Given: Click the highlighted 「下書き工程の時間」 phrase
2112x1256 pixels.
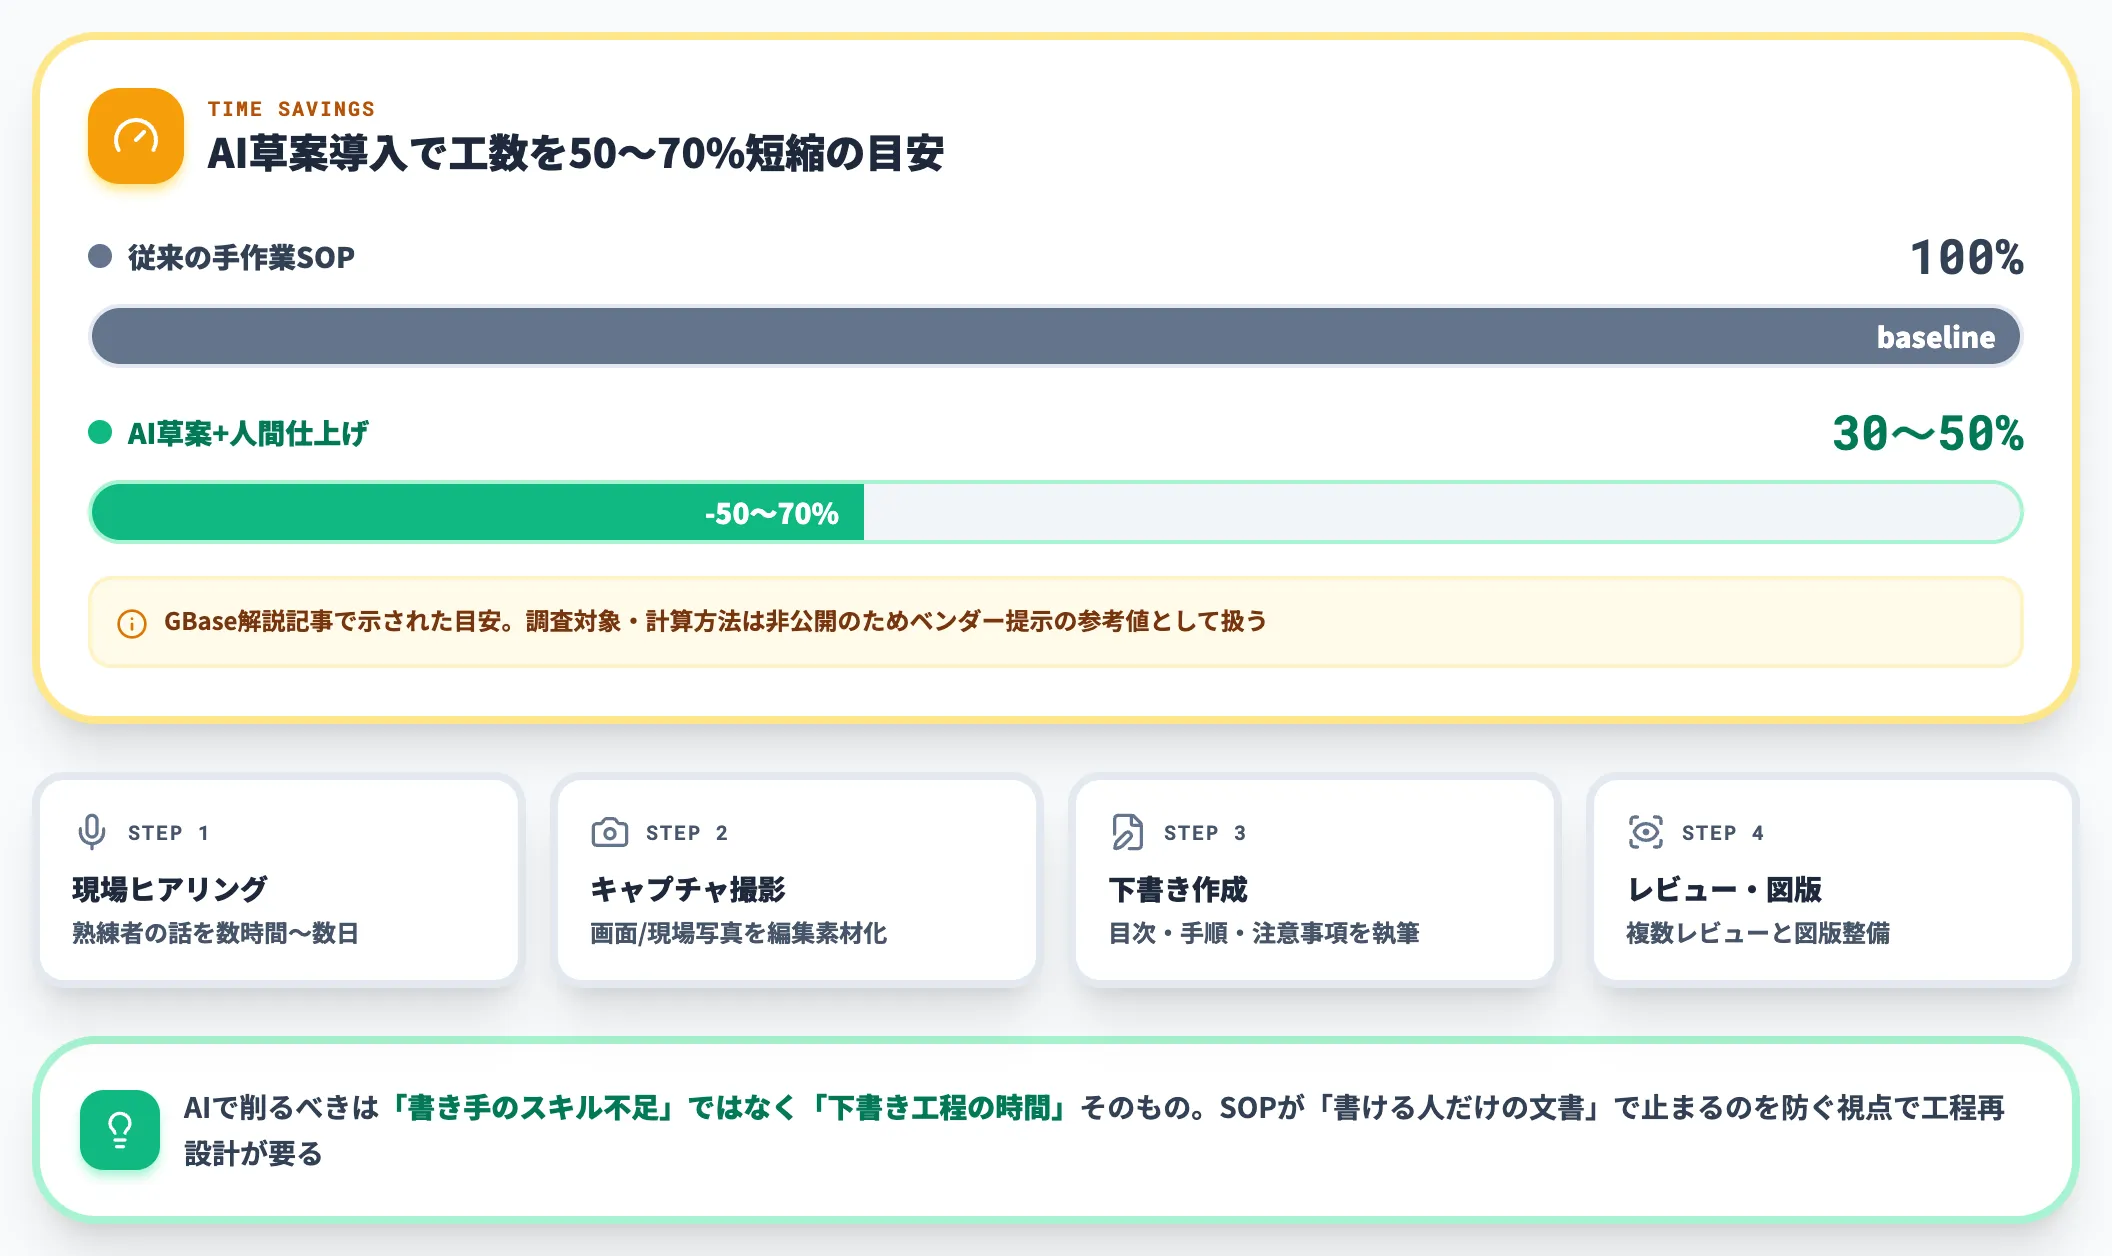Looking at the screenshot, I should tap(941, 1108).
